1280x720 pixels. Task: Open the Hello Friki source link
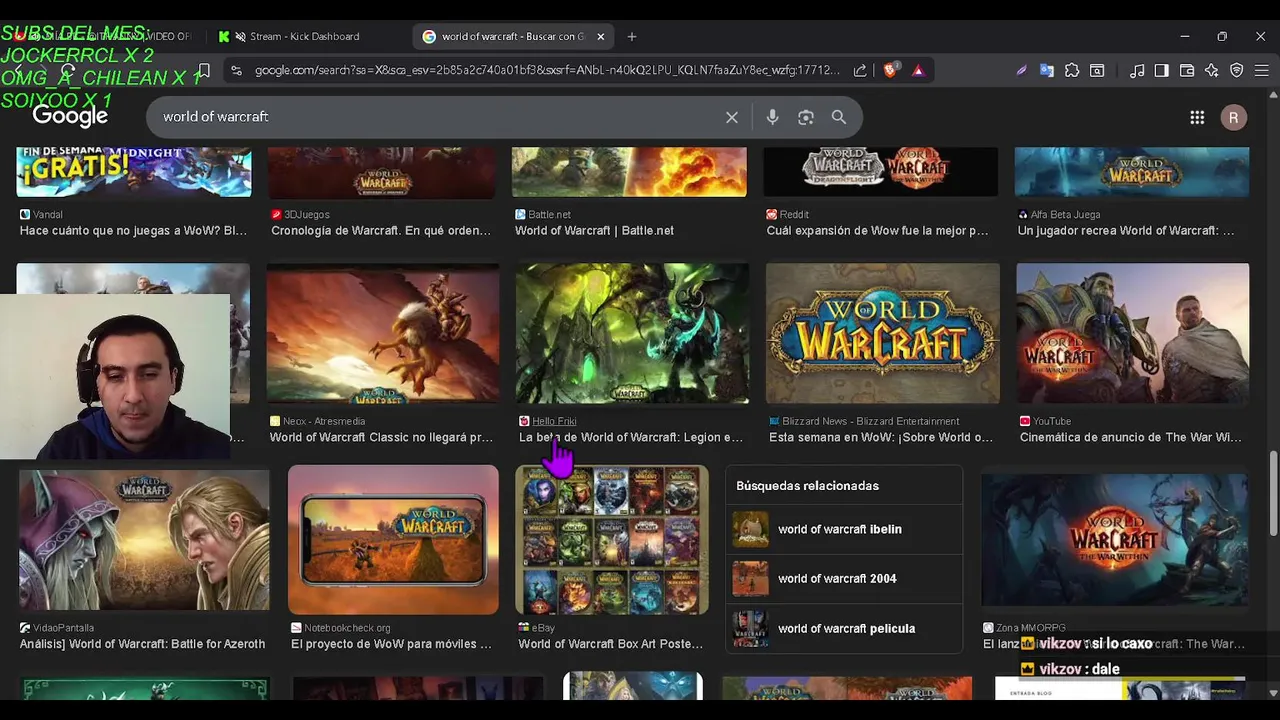click(x=554, y=421)
